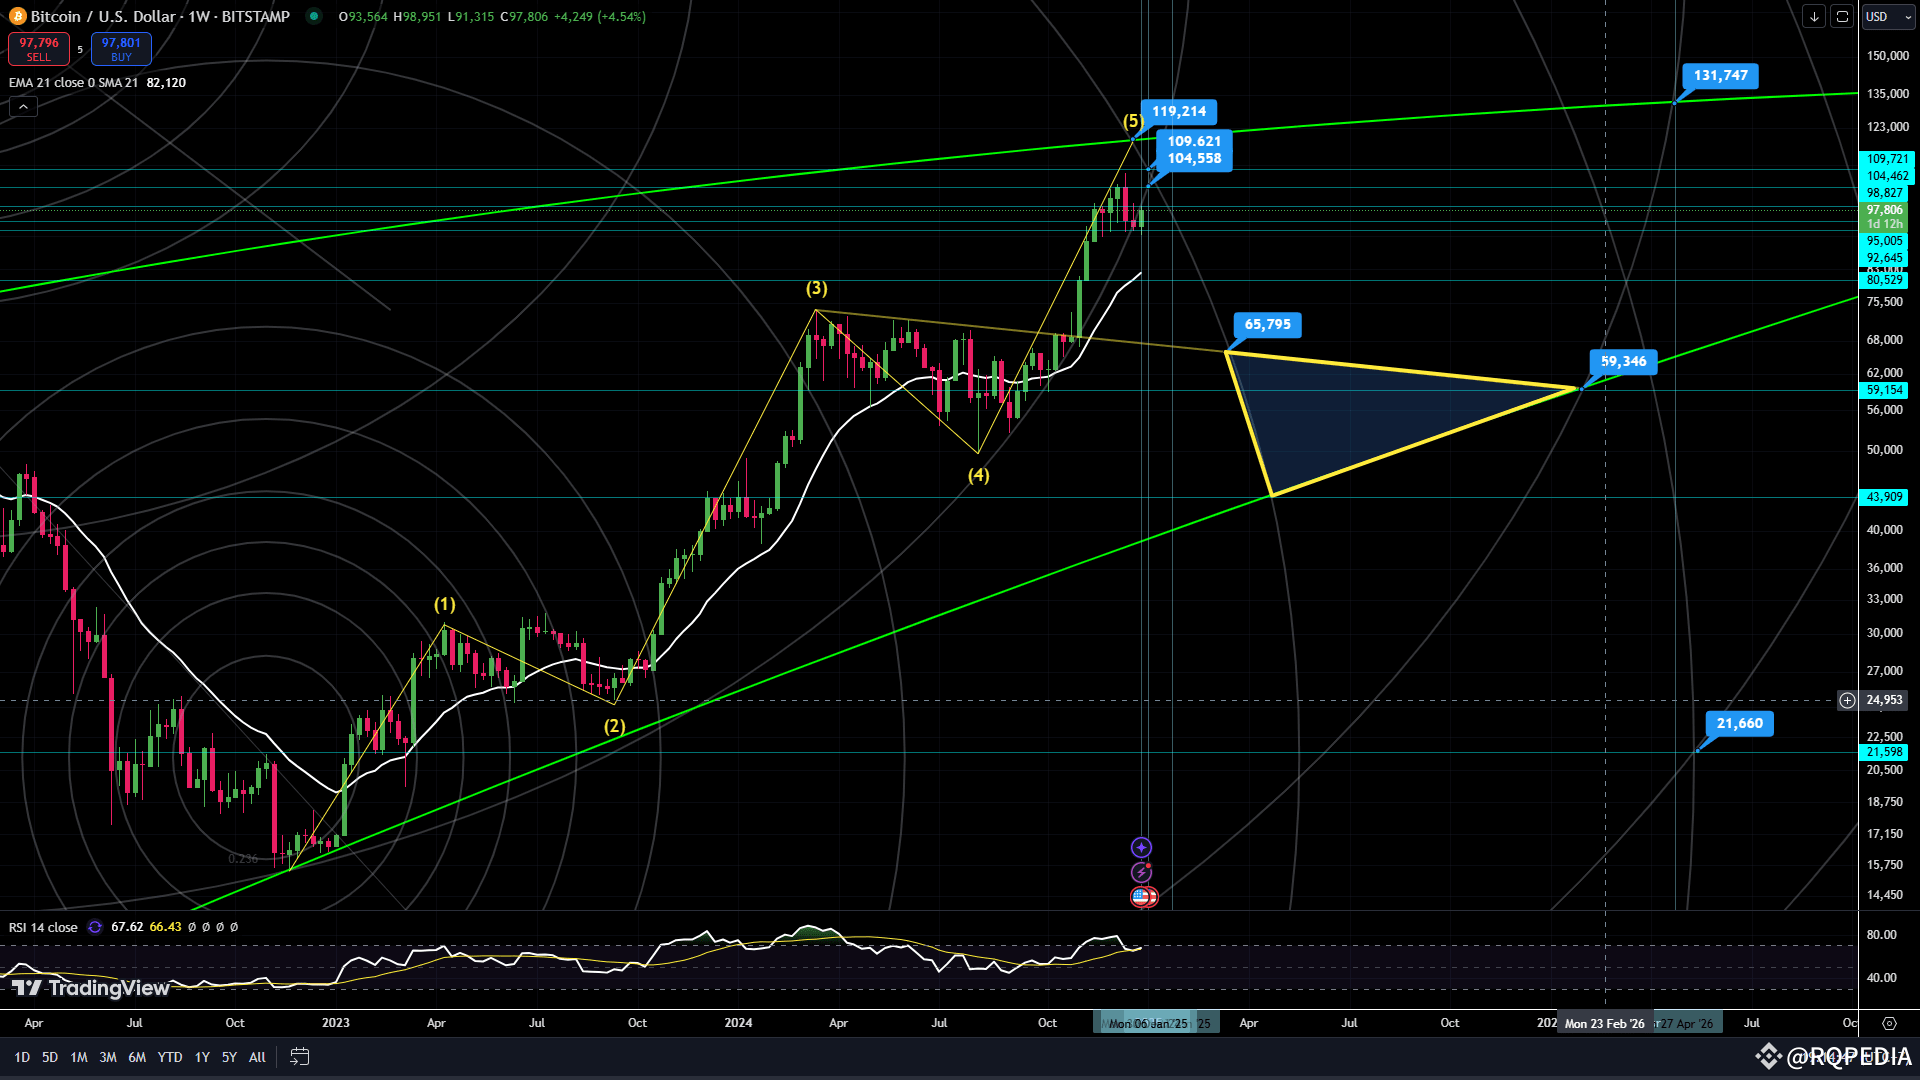Viewport: 1920px width, 1080px height.
Task: Click the 43,909 price axis tag
Action: (1884, 497)
